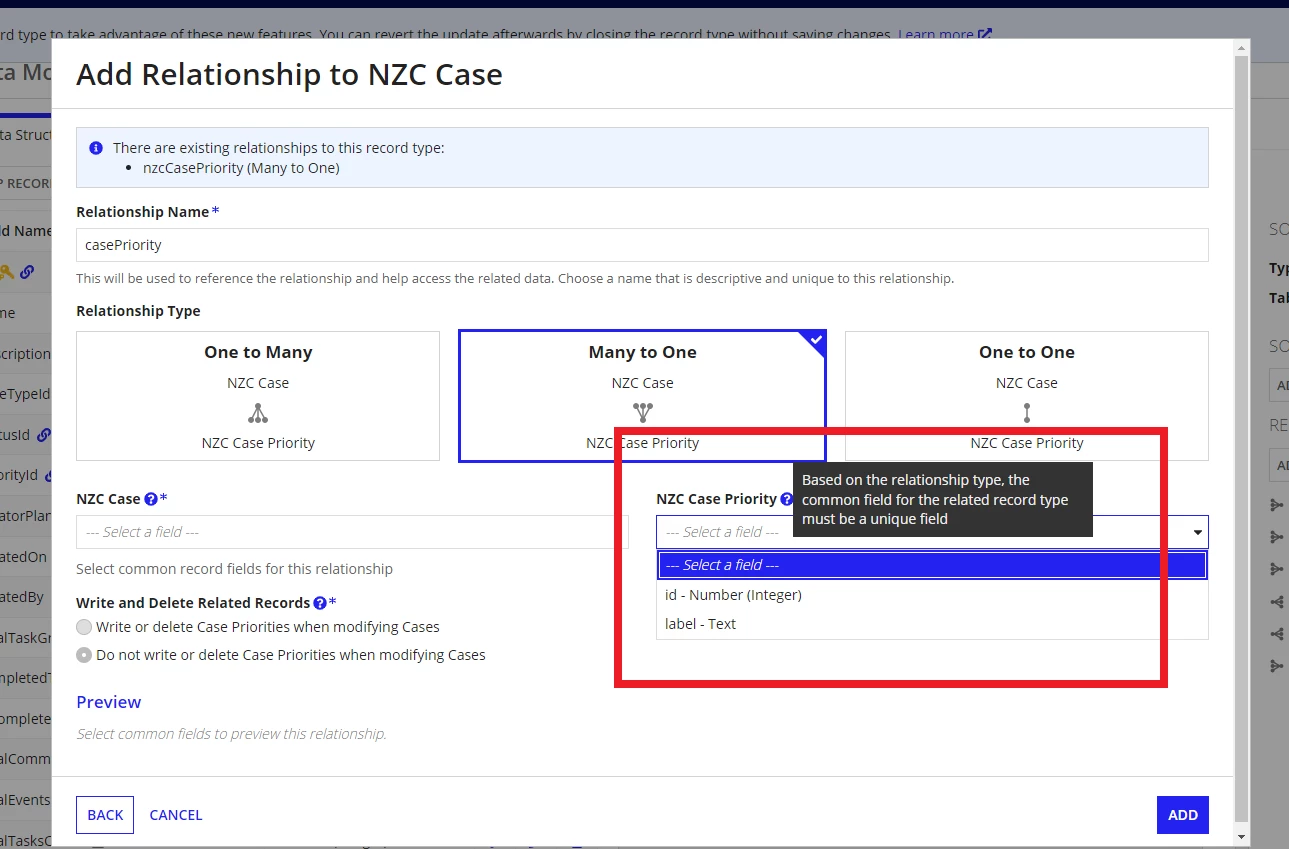
Task: Click the info icon in existing relationships banner
Action: pos(96,148)
